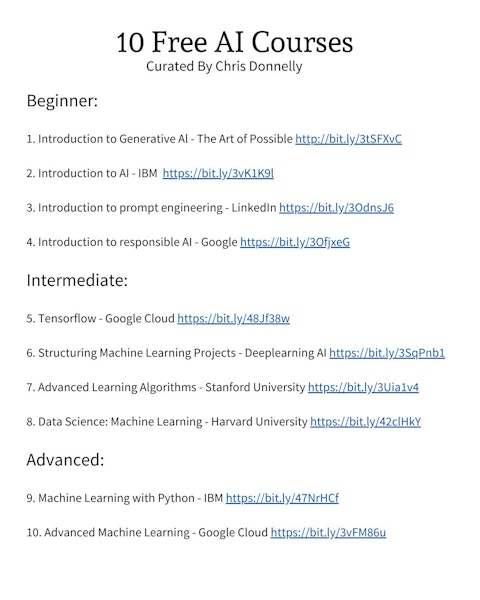
Task: Open the Generative AI Art of Possible link
Action: 348,139
